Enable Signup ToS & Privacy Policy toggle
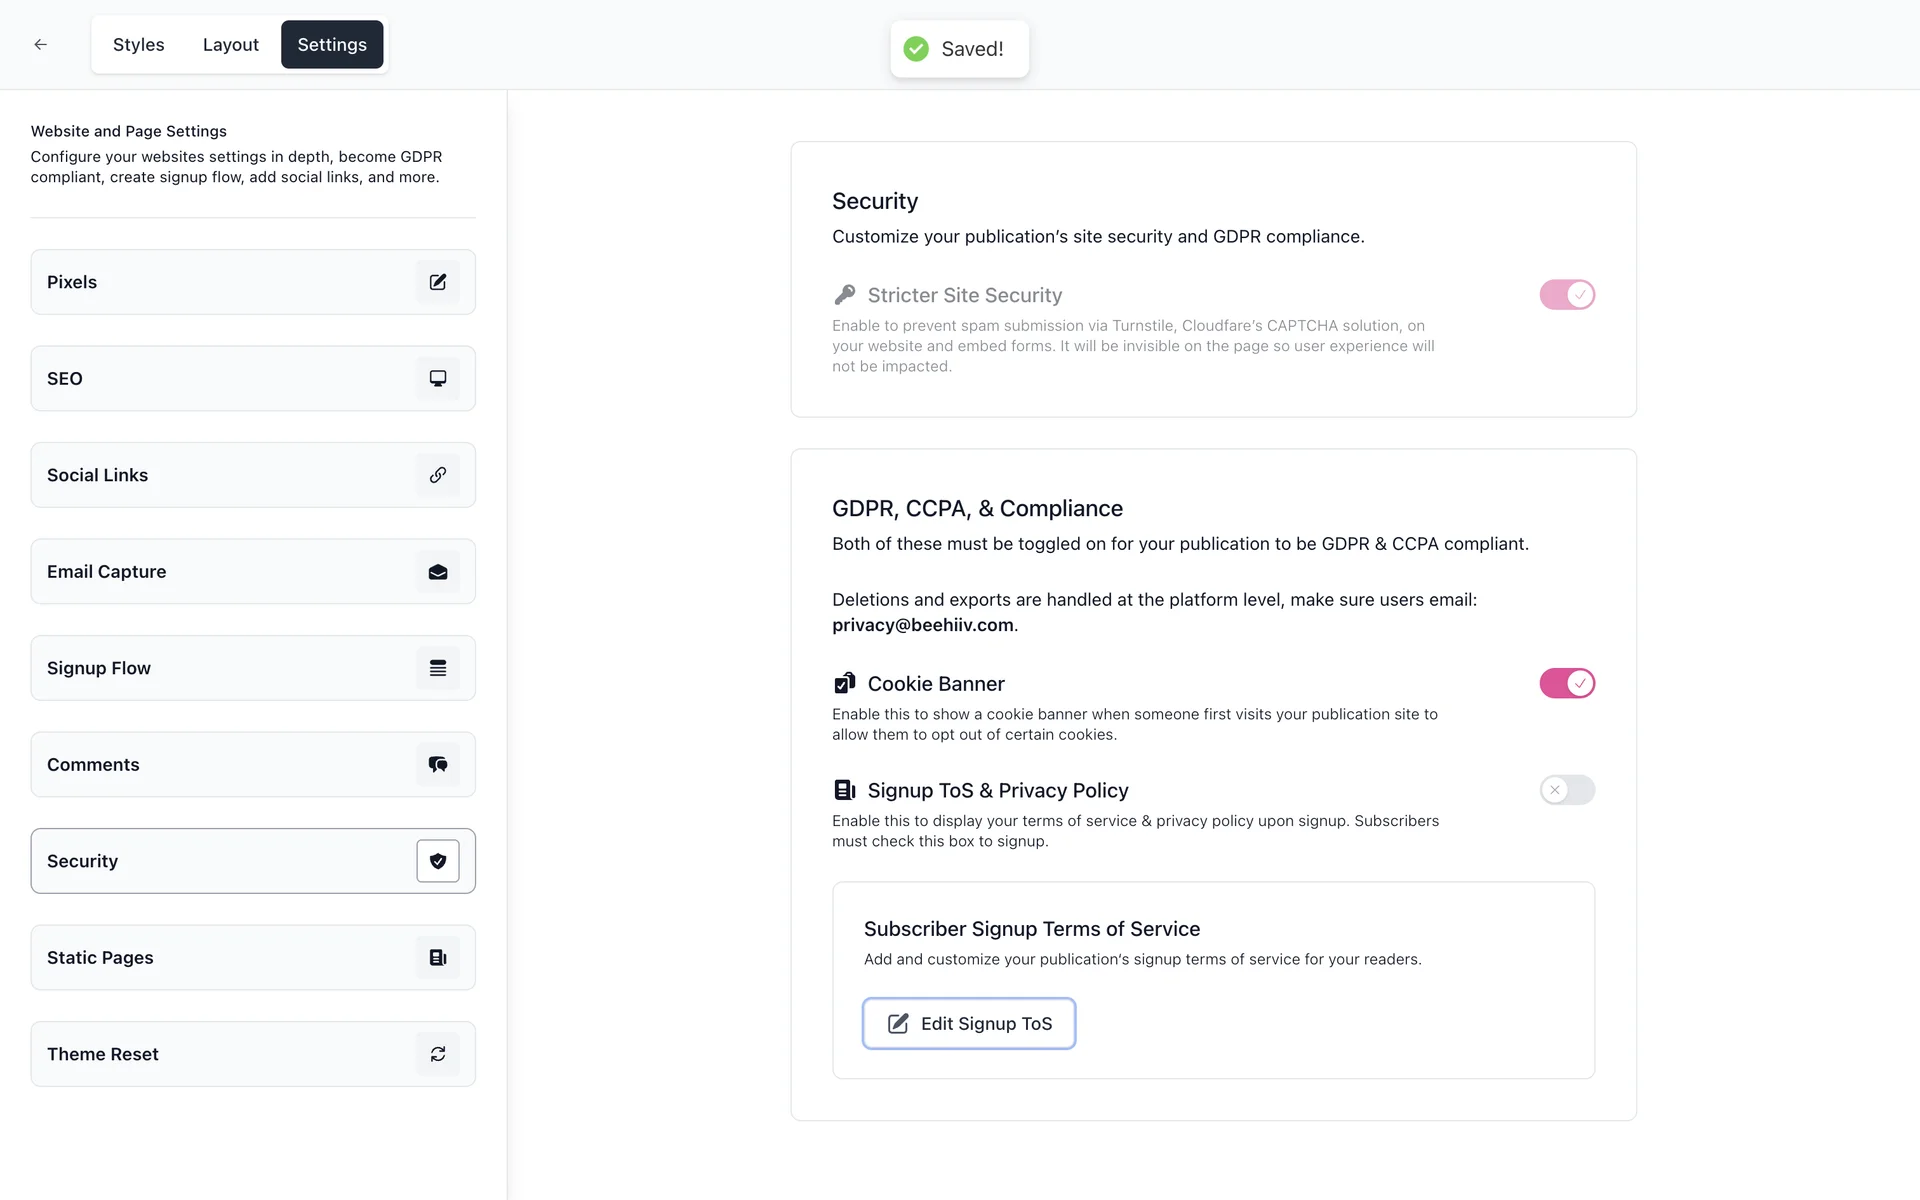 pyautogui.click(x=1567, y=790)
